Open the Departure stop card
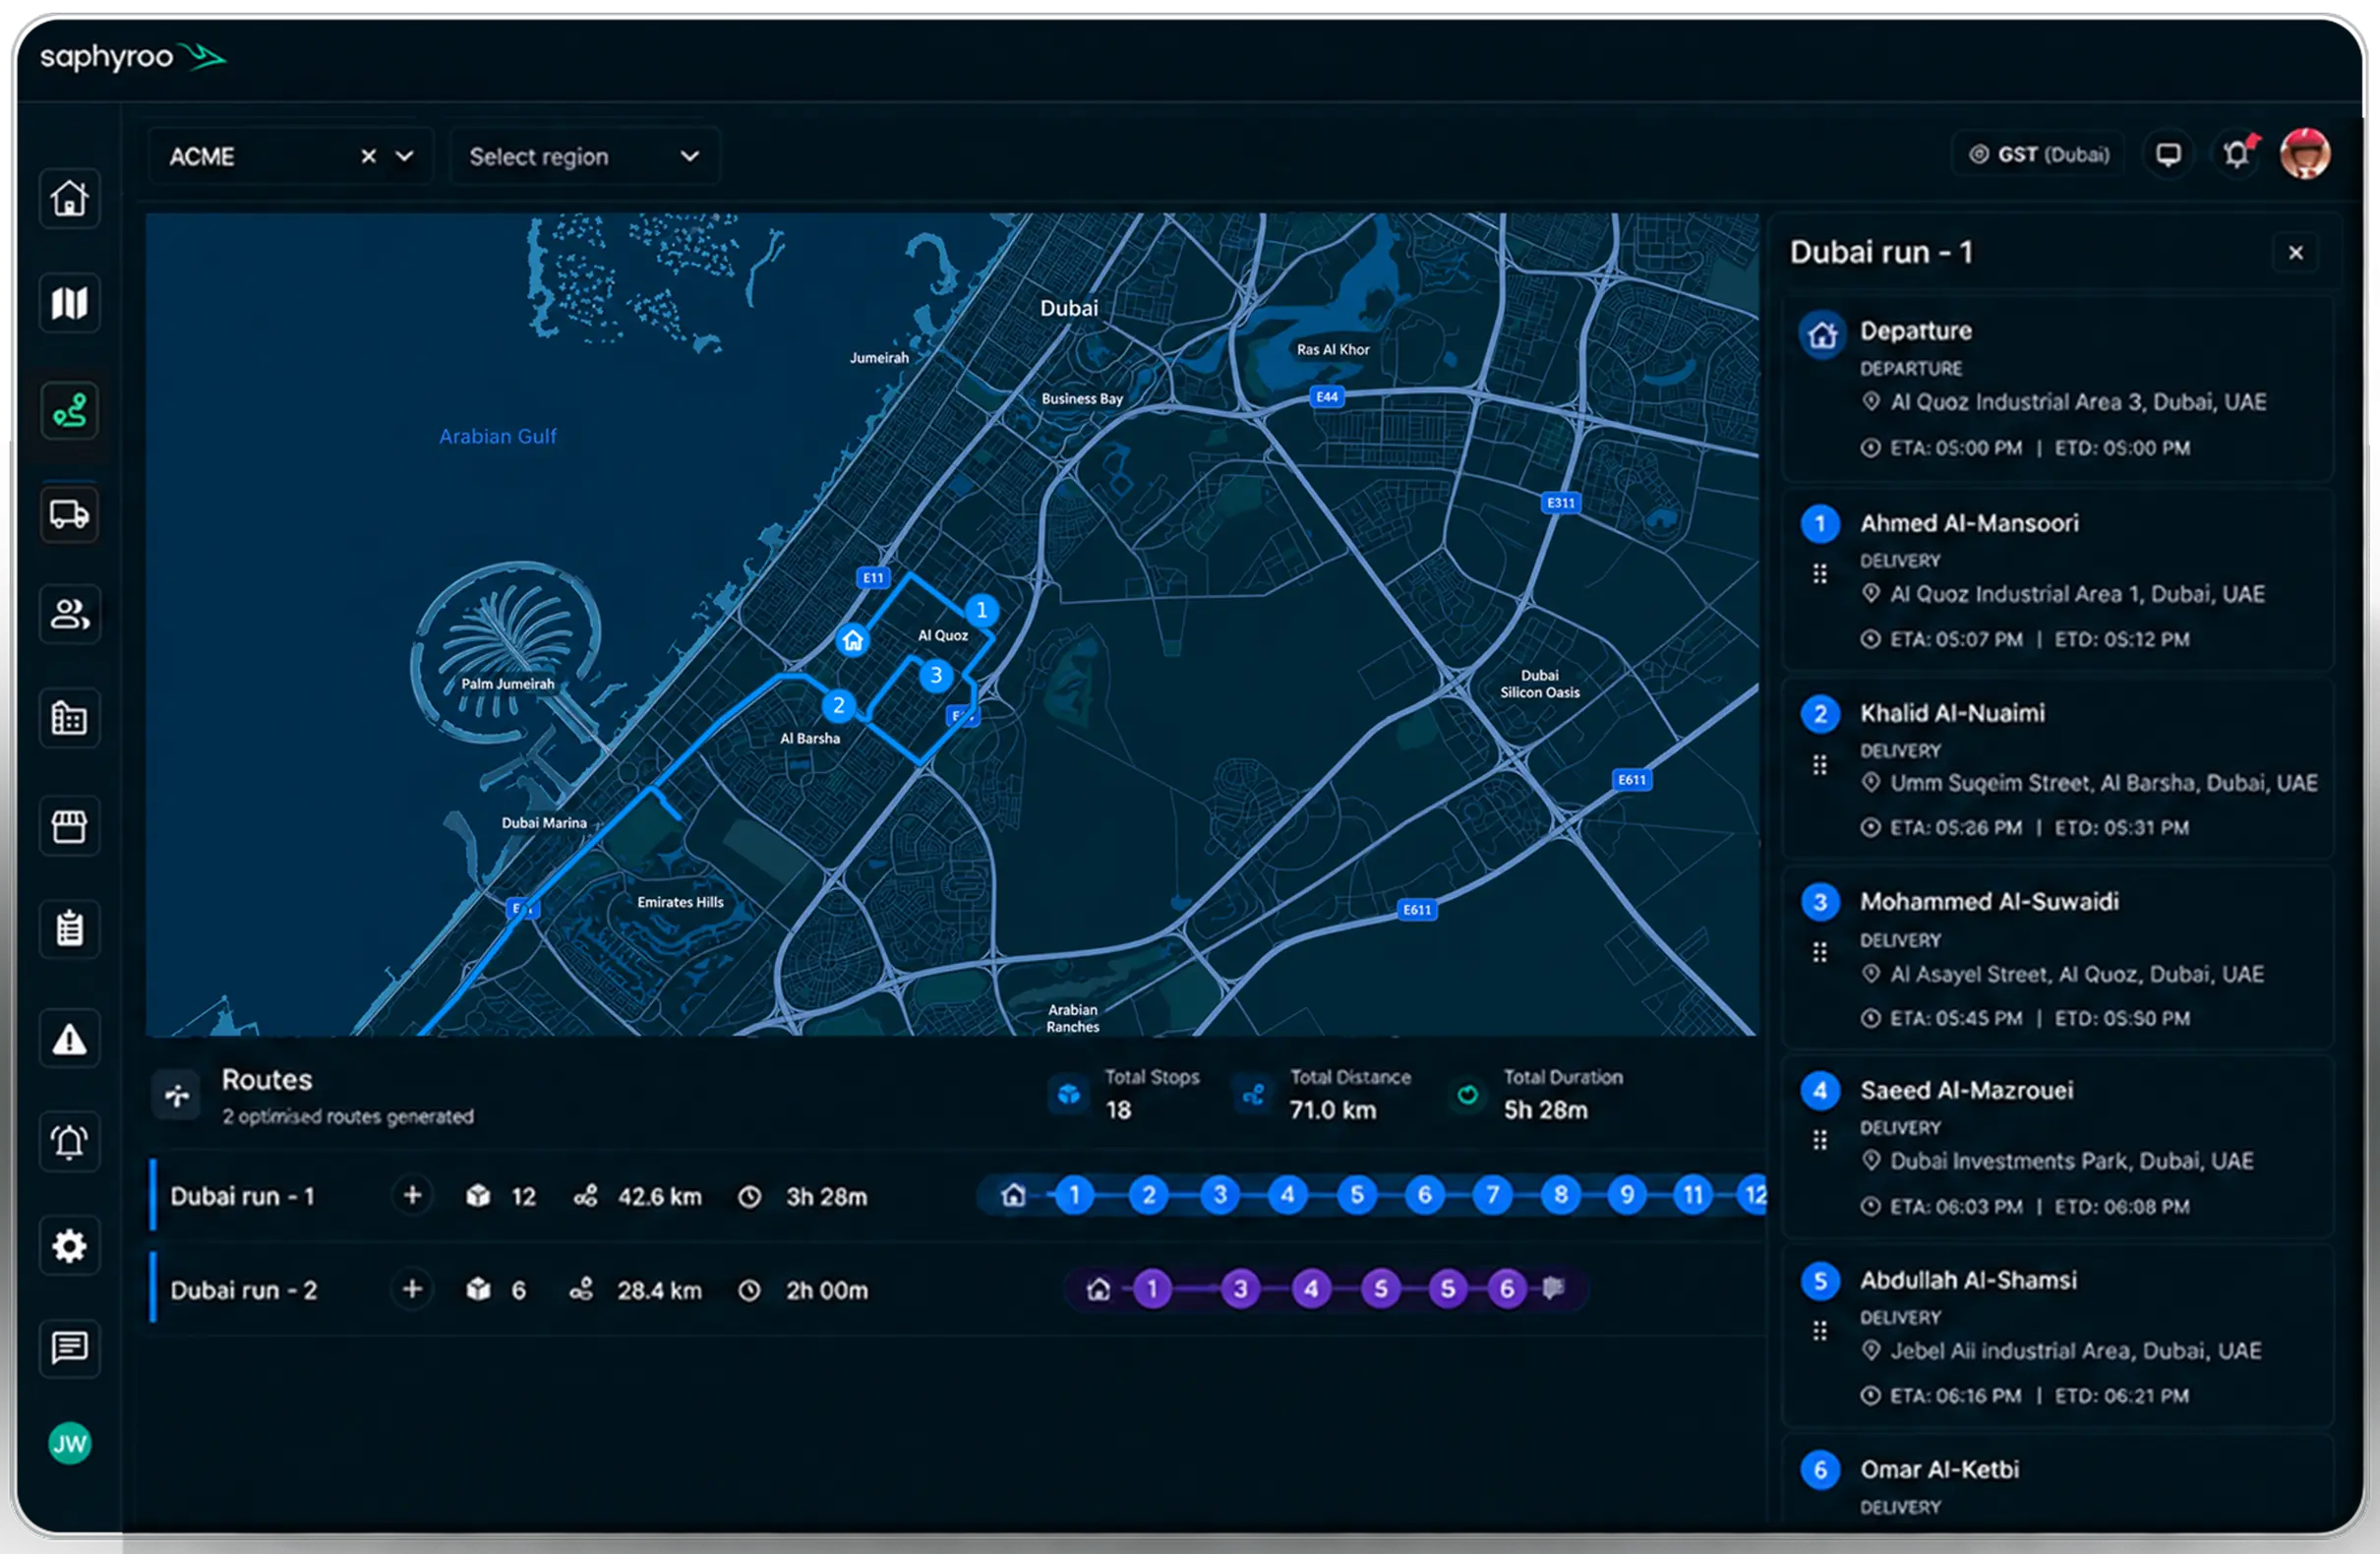The width and height of the screenshot is (2380, 1554). click(x=2058, y=388)
